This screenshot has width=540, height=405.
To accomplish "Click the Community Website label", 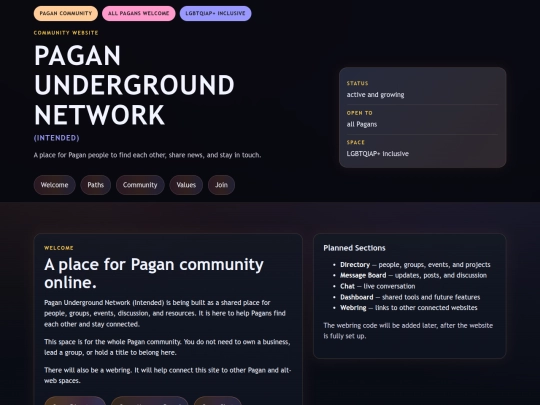I will pos(66,33).
